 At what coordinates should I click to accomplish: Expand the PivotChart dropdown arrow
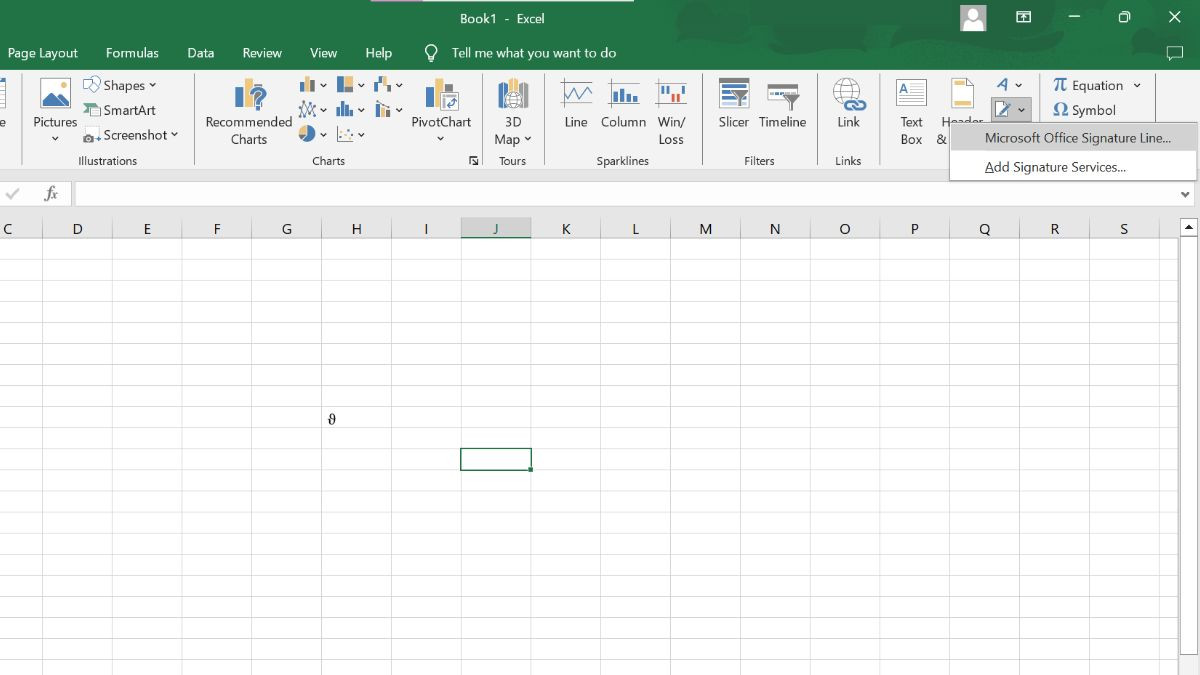[x=441, y=139]
